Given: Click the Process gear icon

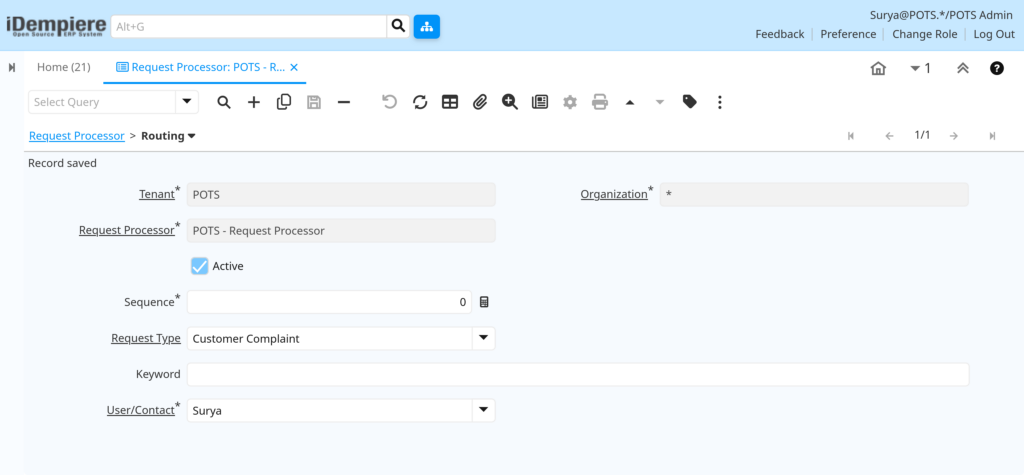Looking at the screenshot, I should point(570,102).
